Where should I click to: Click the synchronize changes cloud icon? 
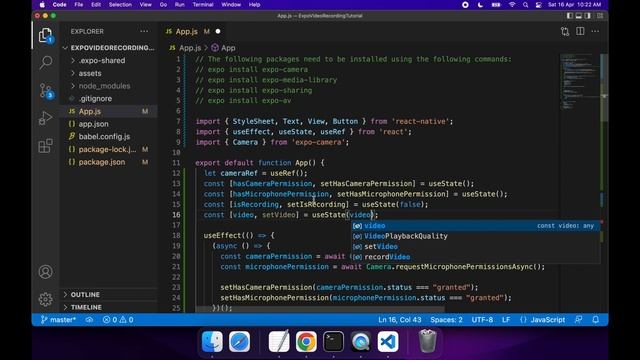(x=89, y=320)
